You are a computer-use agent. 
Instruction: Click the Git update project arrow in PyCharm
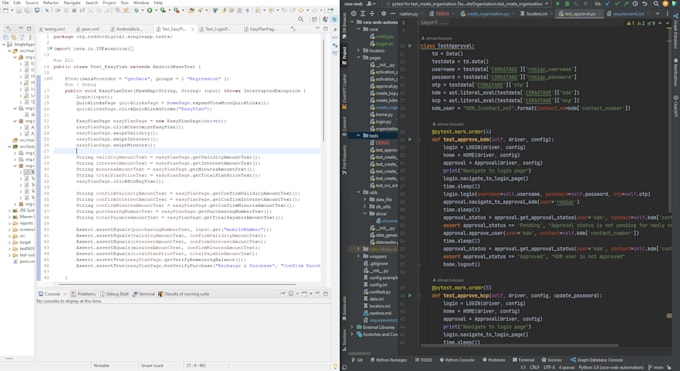608,3
